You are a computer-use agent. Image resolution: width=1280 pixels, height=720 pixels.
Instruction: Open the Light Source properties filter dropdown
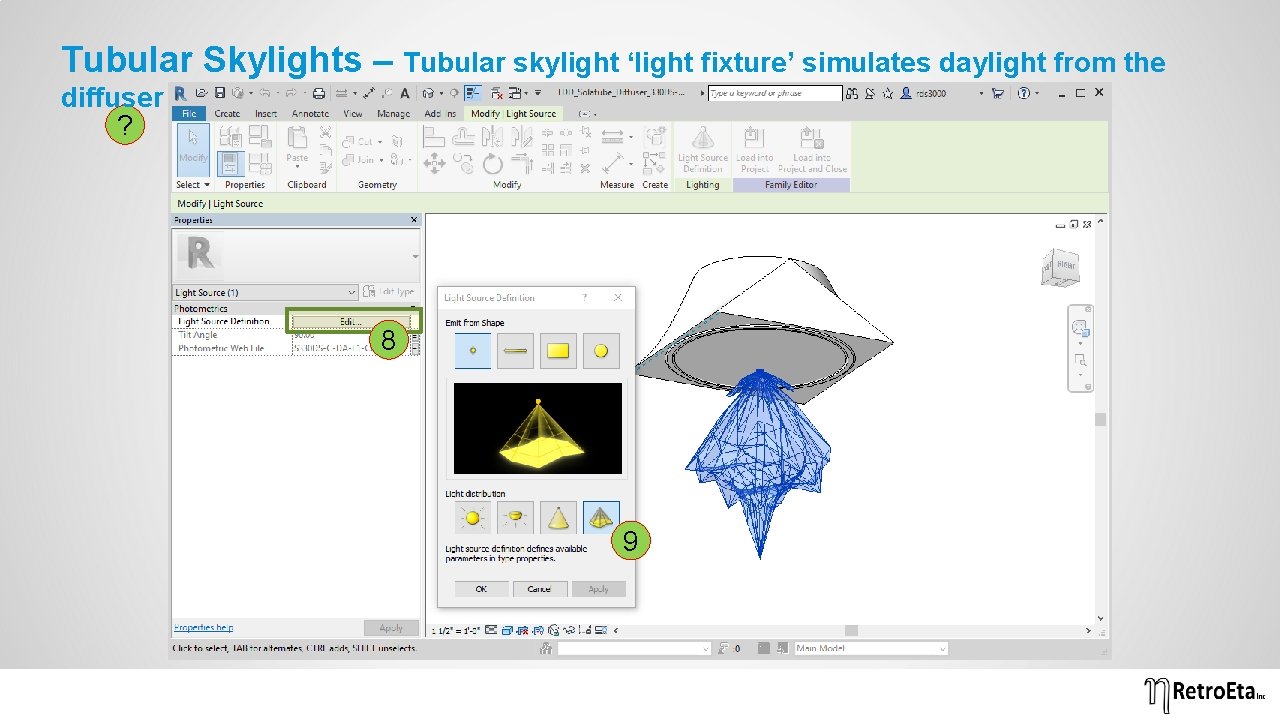(352, 291)
